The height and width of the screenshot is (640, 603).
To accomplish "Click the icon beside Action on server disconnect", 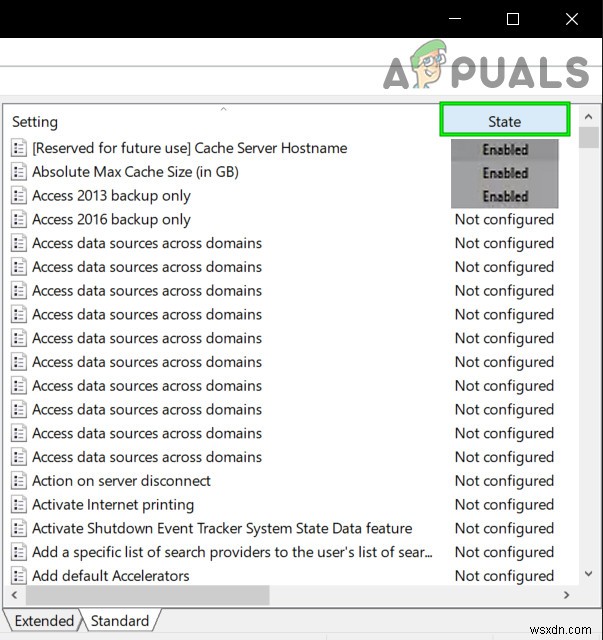I will pos(19,481).
